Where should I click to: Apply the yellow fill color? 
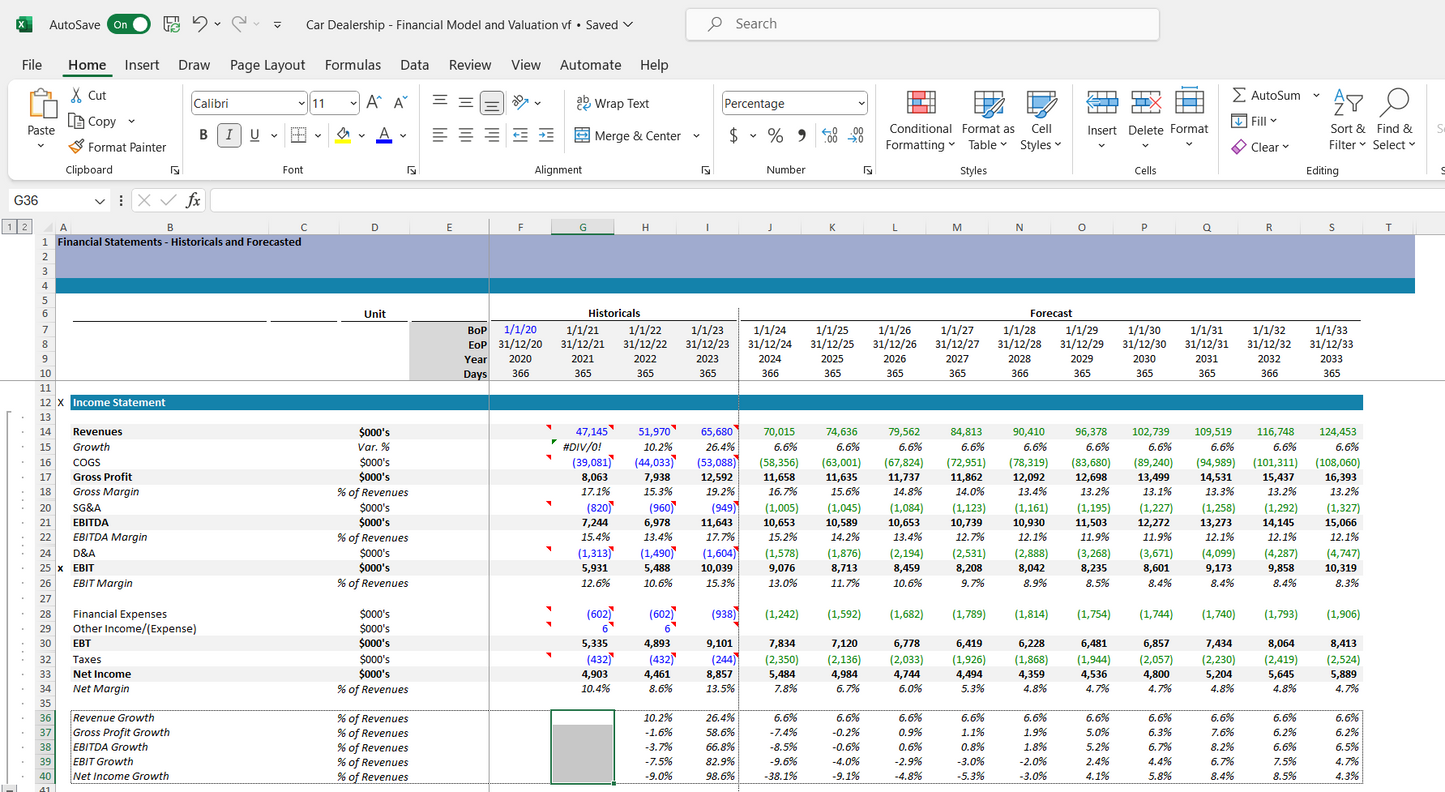pos(343,136)
